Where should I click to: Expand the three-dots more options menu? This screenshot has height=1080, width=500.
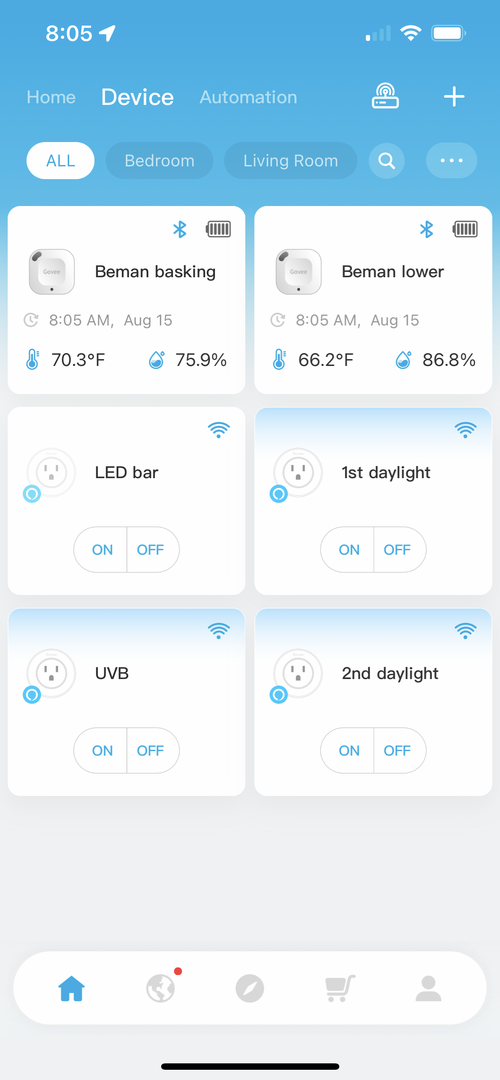[x=452, y=161]
